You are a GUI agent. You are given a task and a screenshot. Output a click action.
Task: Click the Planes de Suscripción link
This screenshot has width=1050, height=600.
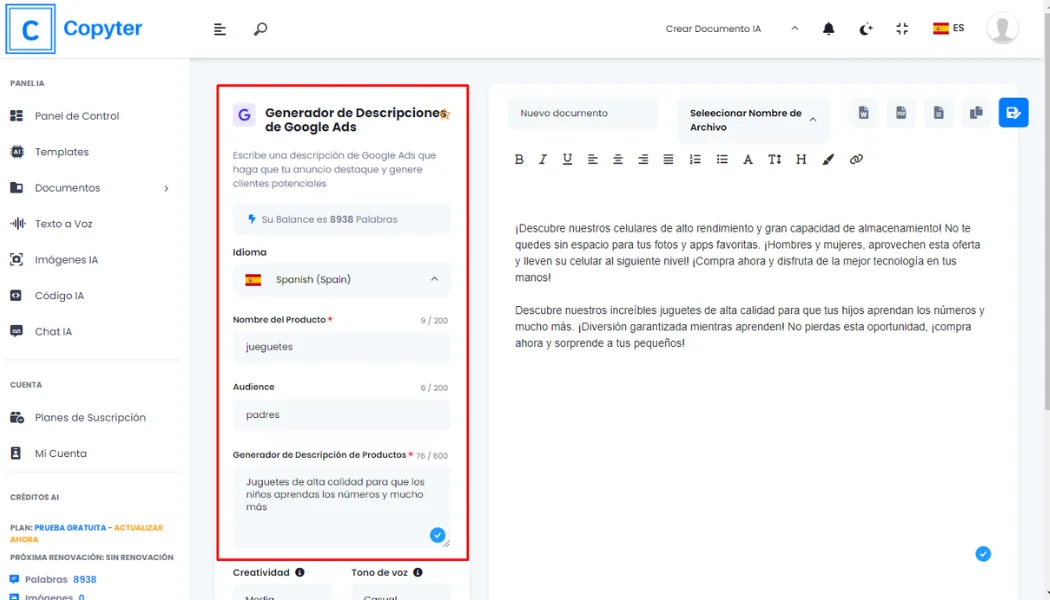[90, 418]
